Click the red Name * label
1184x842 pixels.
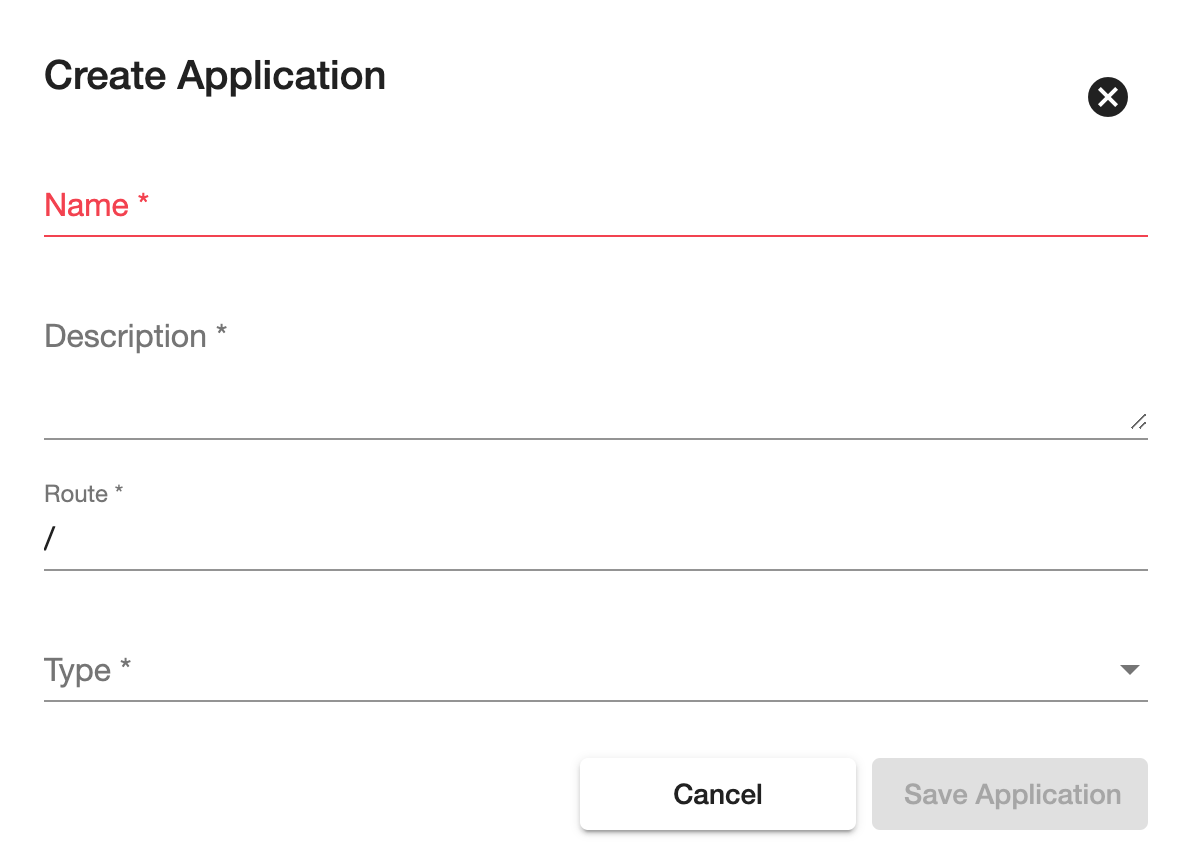coord(87,206)
